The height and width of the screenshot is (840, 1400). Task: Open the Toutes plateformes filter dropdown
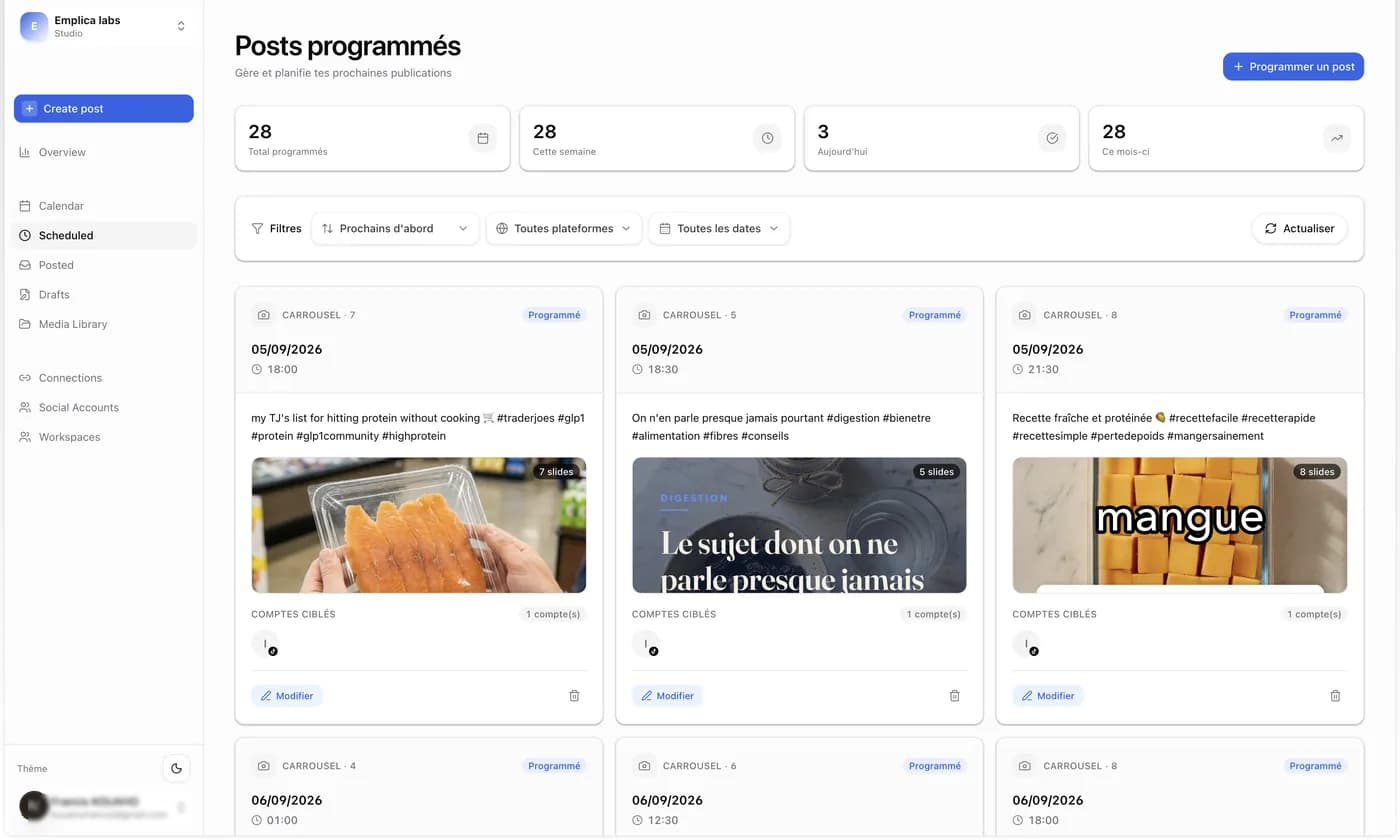[564, 228]
